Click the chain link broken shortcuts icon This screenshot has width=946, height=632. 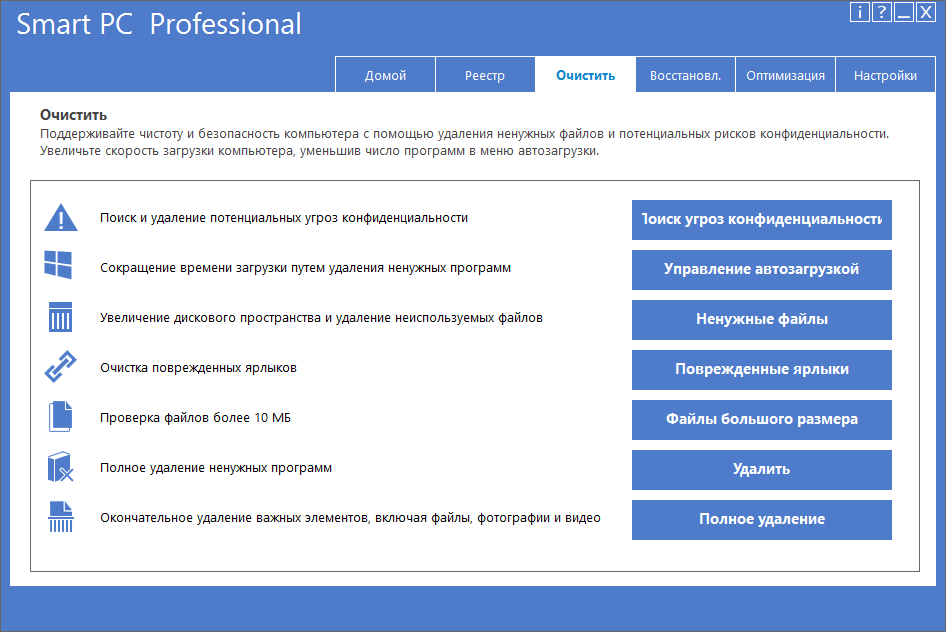tap(60, 367)
